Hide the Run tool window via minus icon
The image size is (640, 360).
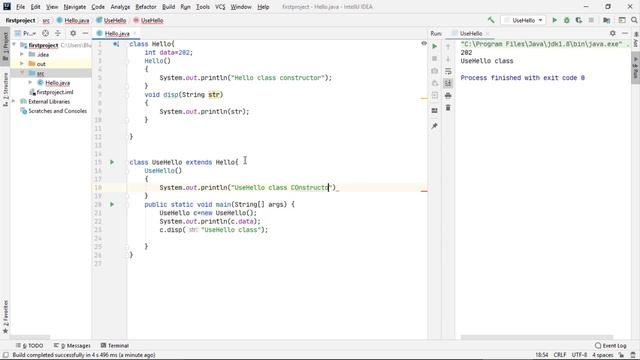(x=625, y=33)
